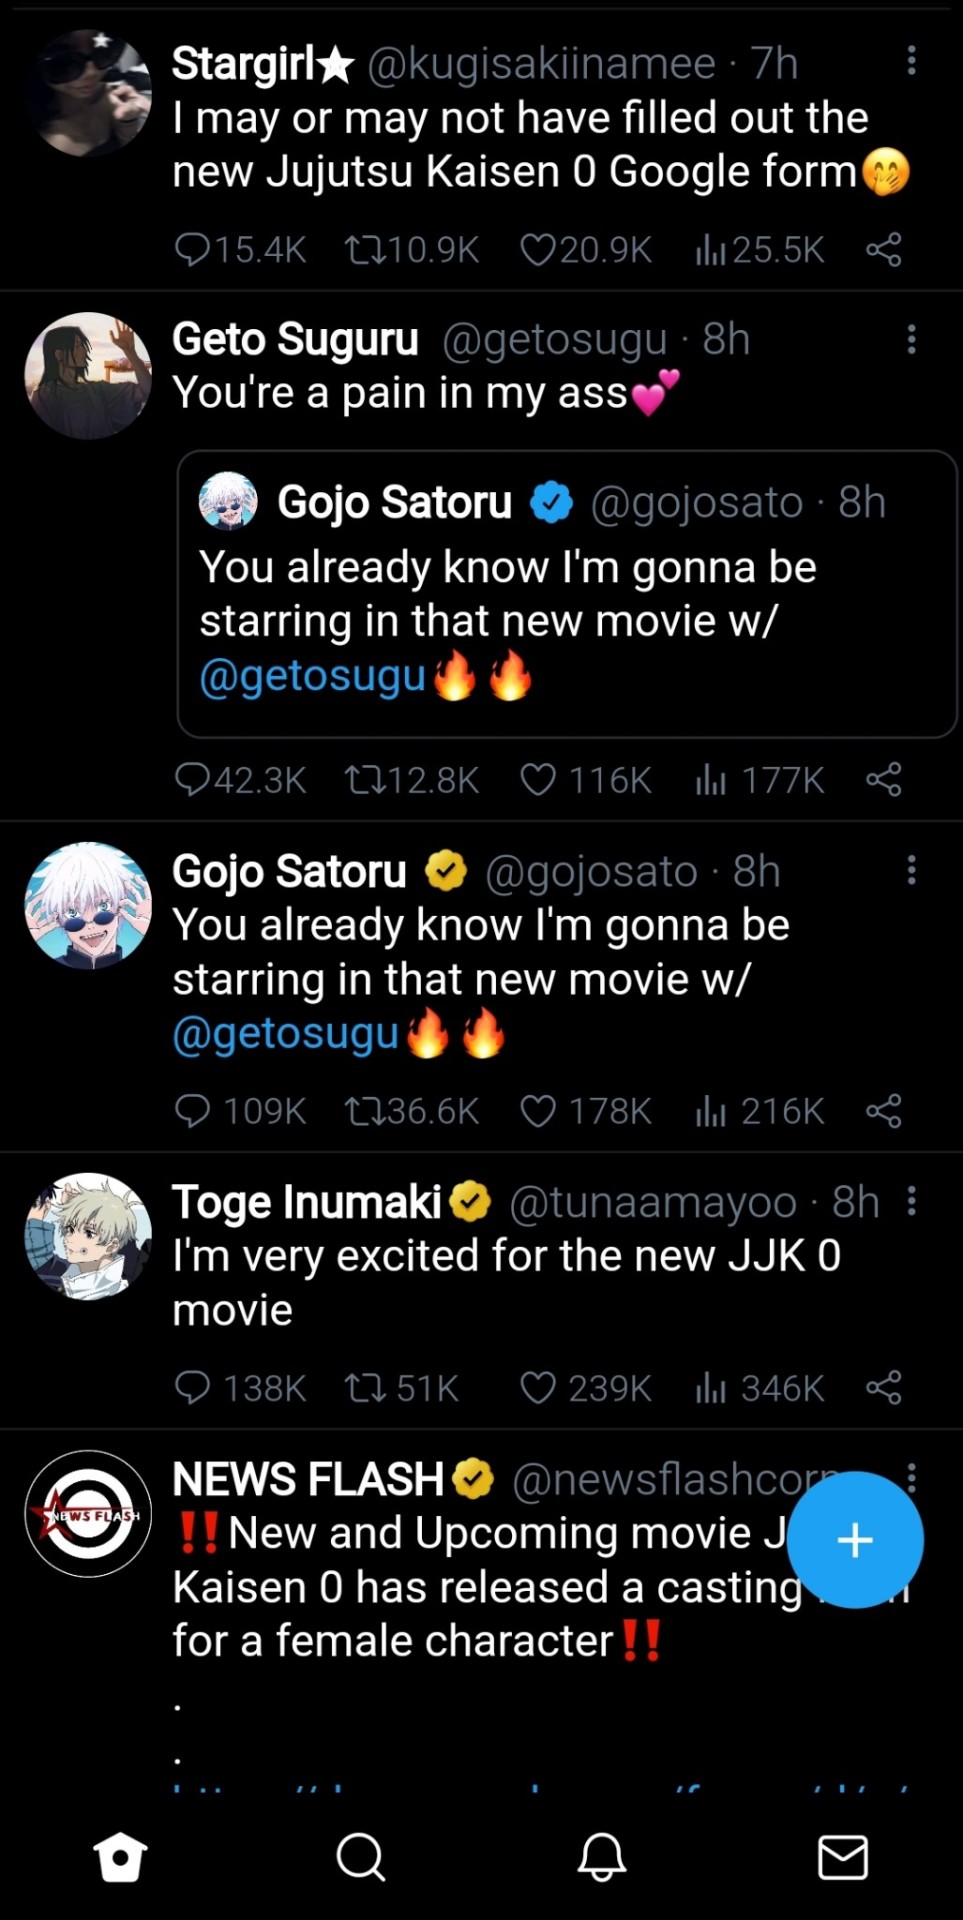Compose a new tweet with plus button
The width and height of the screenshot is (963, 1920).
(x=855, y=1540)
